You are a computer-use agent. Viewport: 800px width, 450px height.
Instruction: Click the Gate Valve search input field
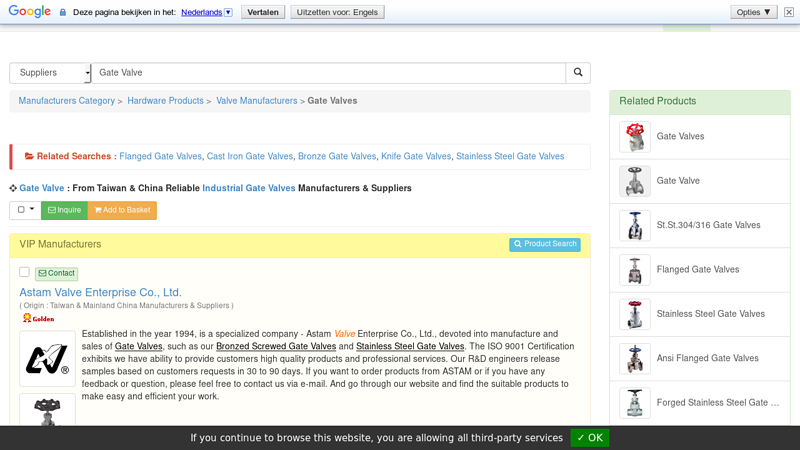tap(329, 72)
